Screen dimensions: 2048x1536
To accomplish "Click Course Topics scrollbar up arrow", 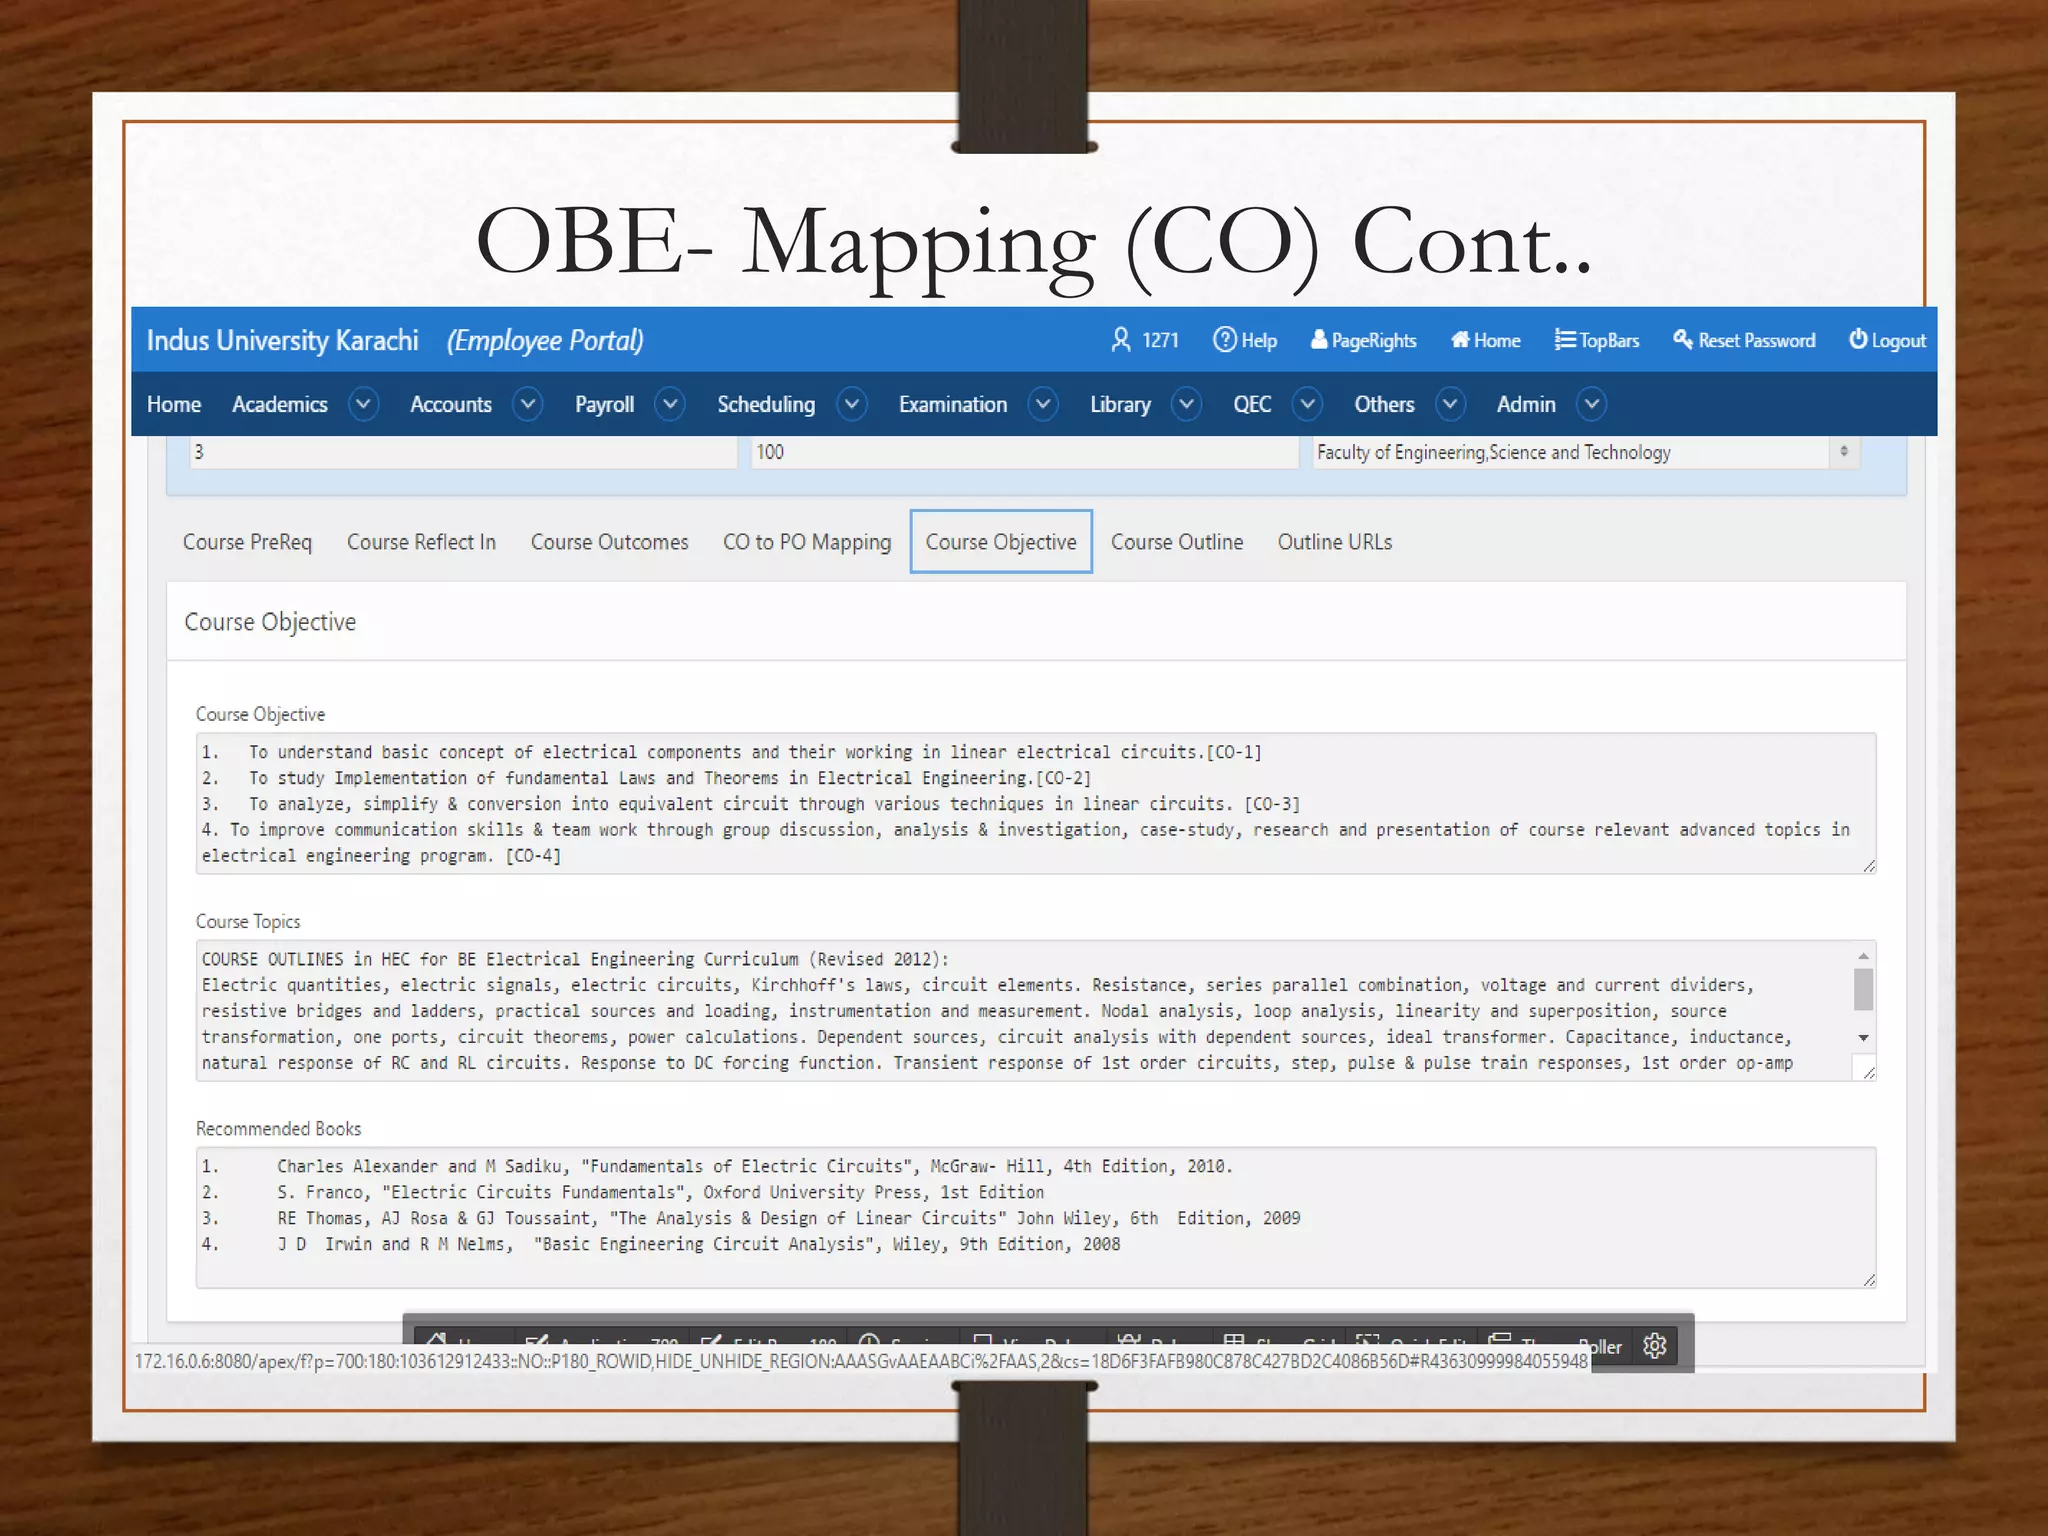I will coord(1864,956).
